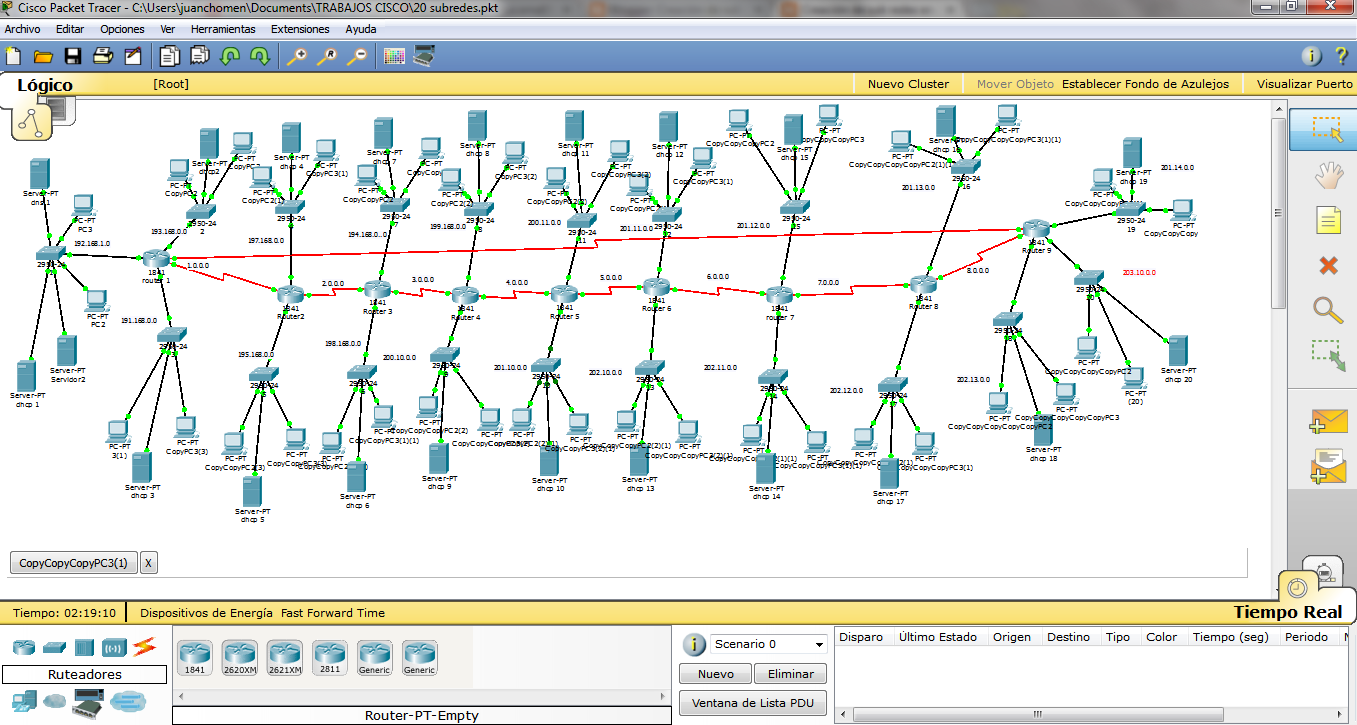Viewport: 1357px width, 725px height.
Task: Click Visualizar Puerto
Action: pos(1302,84)
